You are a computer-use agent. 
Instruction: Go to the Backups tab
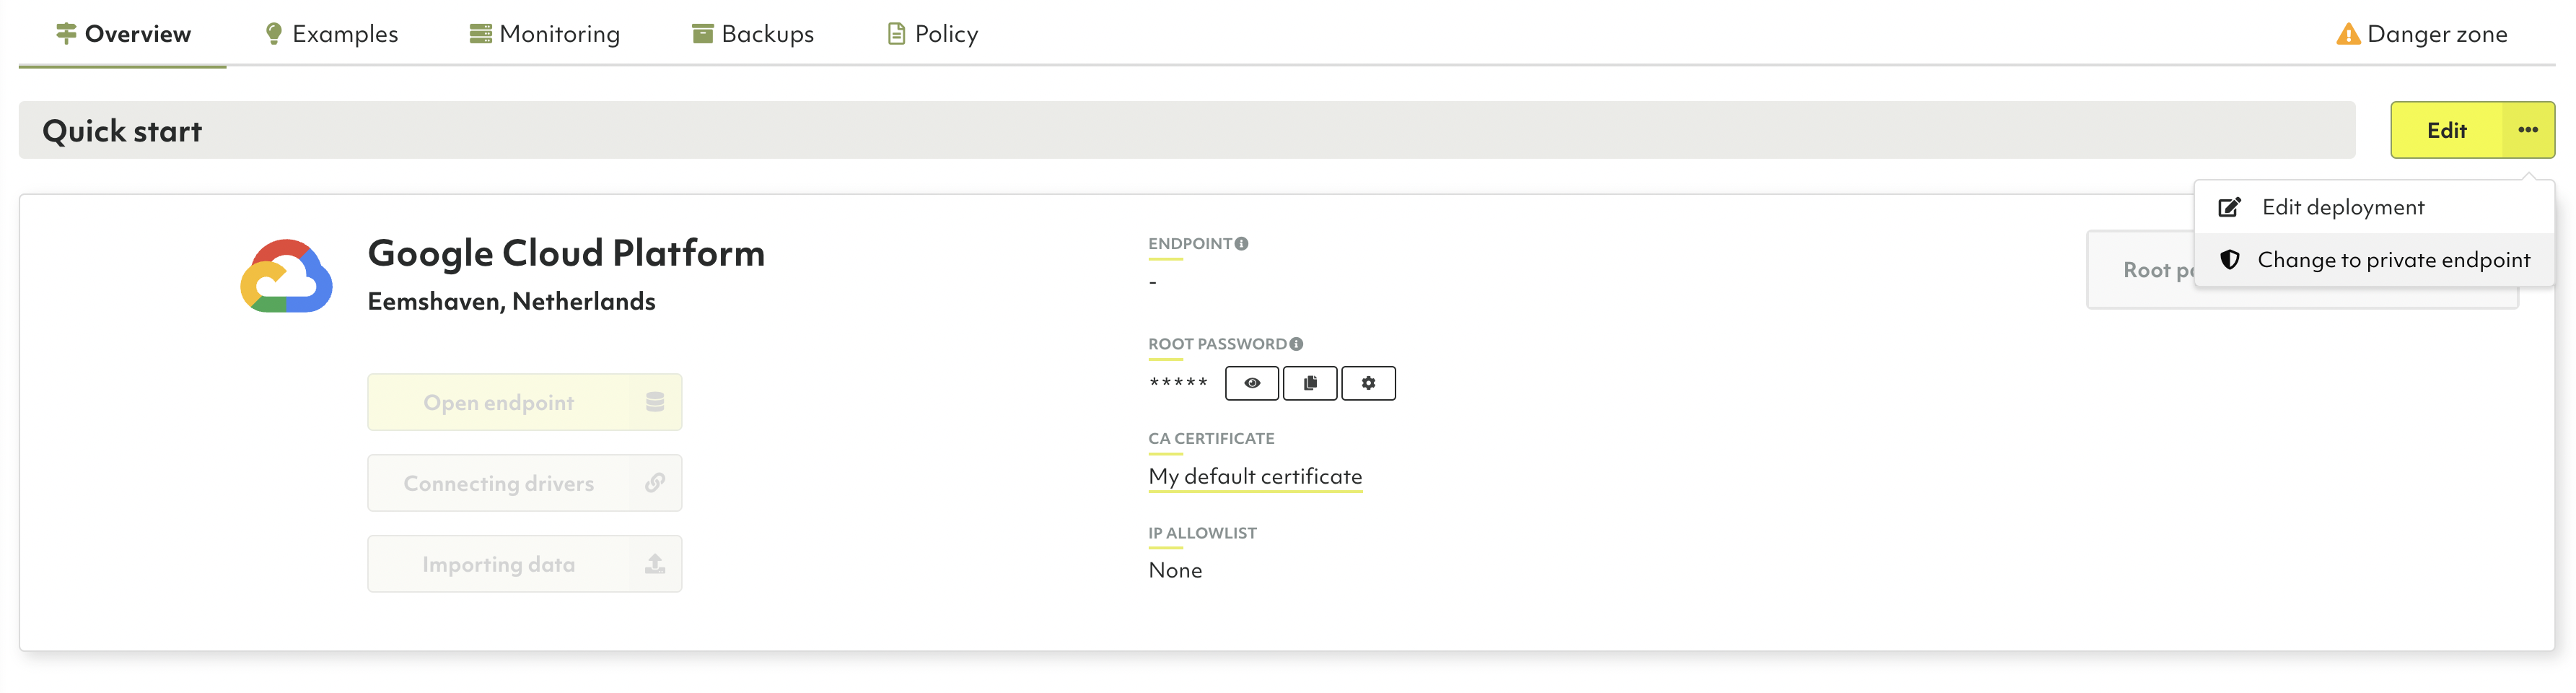753,34
